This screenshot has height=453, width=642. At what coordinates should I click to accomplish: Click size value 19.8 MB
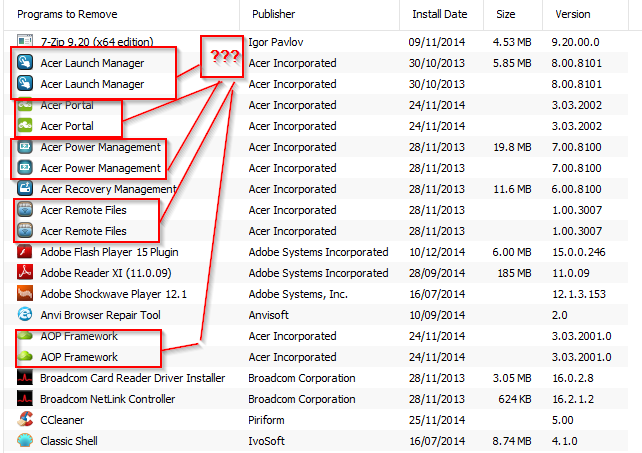512,147
